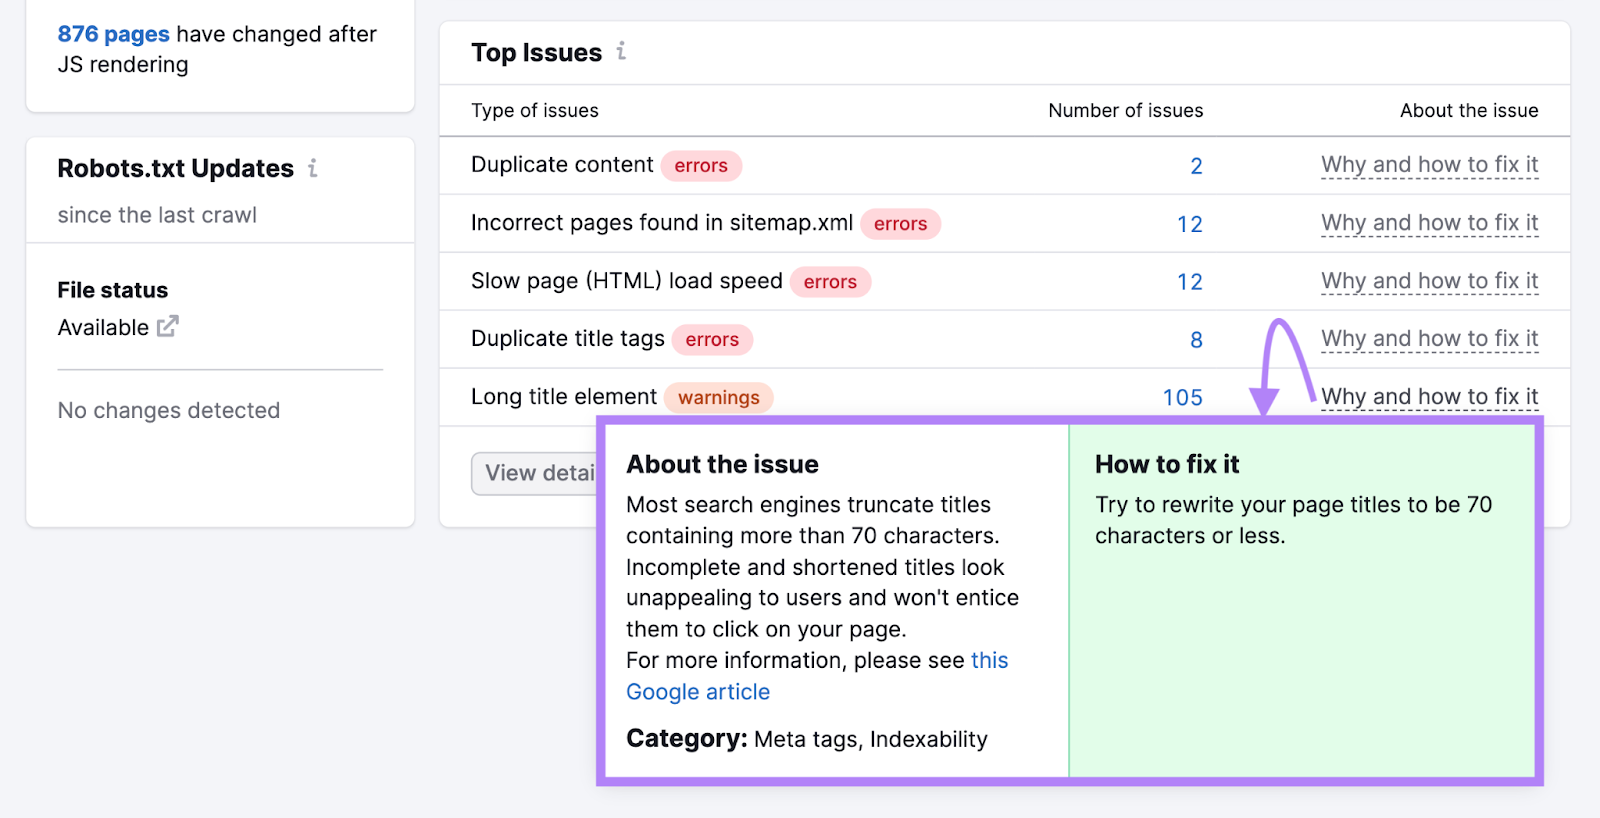Viewport: 1600px width, 818px height.
Task: Click the 'File status' label
Action: click(113, 290)
